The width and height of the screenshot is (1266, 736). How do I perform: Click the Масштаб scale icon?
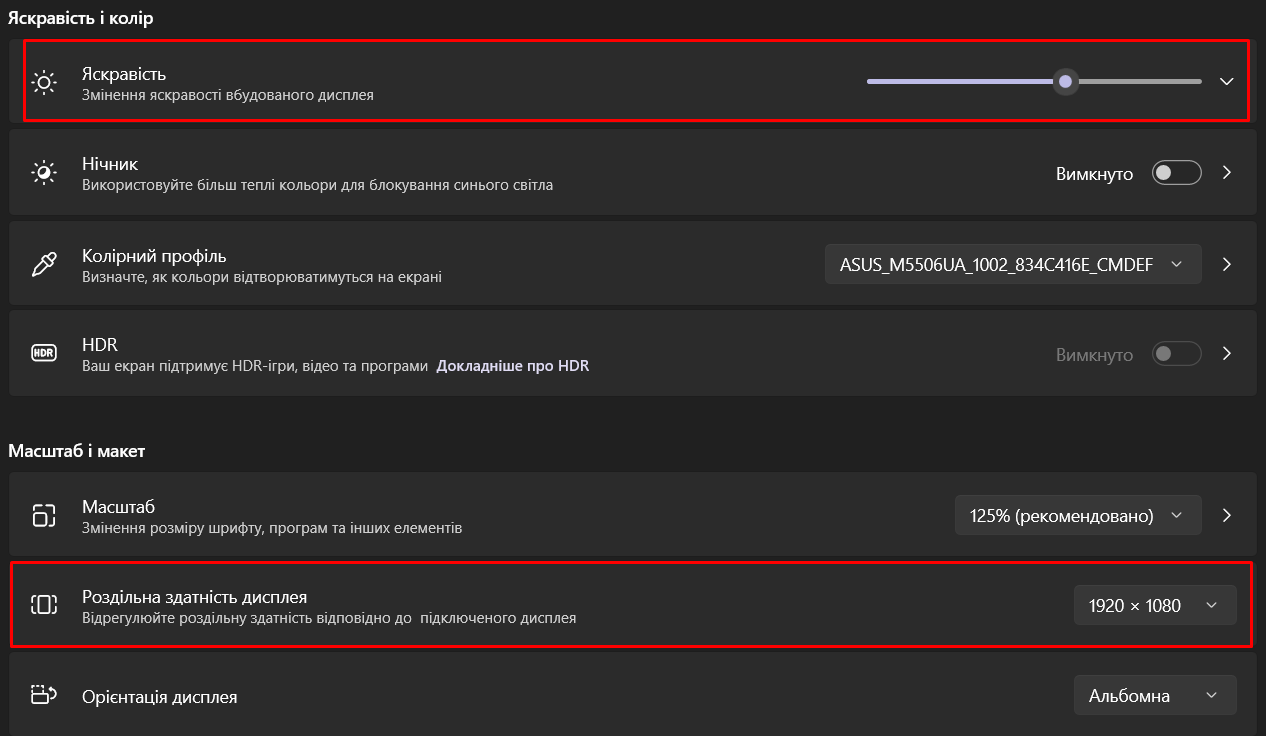[x=44, y=516]
